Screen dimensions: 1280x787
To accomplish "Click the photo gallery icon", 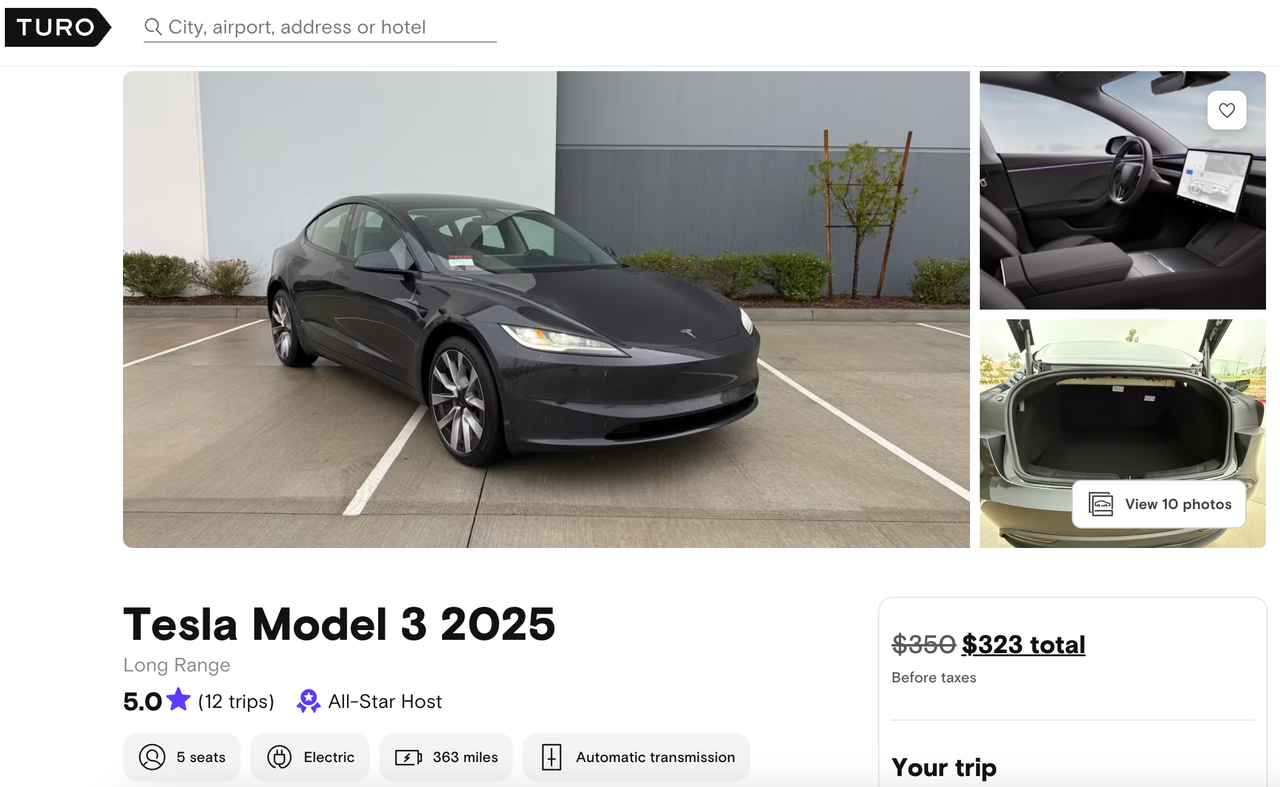I will [x=1101, y=504].
